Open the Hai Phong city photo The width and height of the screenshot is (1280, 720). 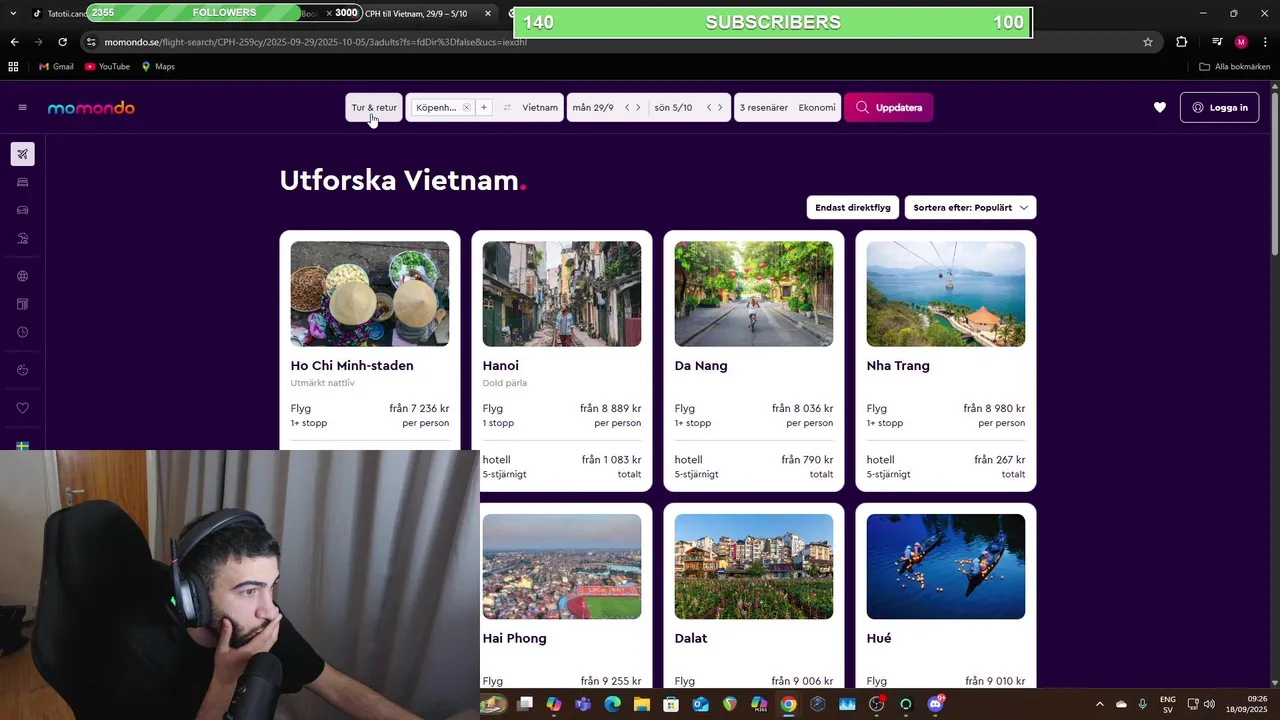562,566
